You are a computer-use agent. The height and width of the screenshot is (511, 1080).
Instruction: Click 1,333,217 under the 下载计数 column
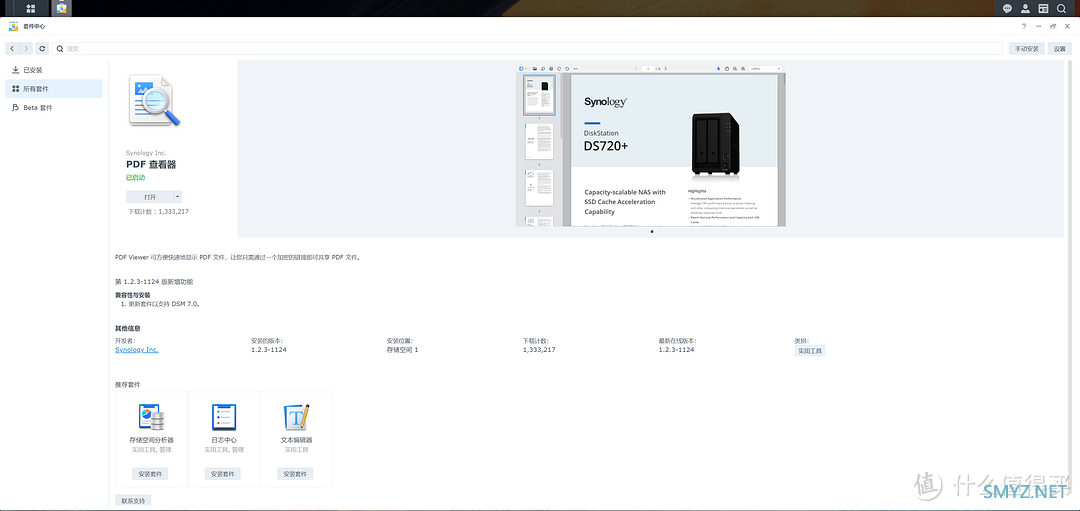(x=539, y=350)
